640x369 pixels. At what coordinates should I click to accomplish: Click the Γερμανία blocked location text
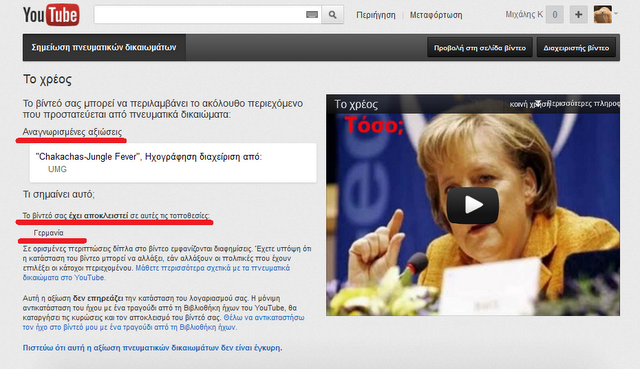(x=49, y=233)
